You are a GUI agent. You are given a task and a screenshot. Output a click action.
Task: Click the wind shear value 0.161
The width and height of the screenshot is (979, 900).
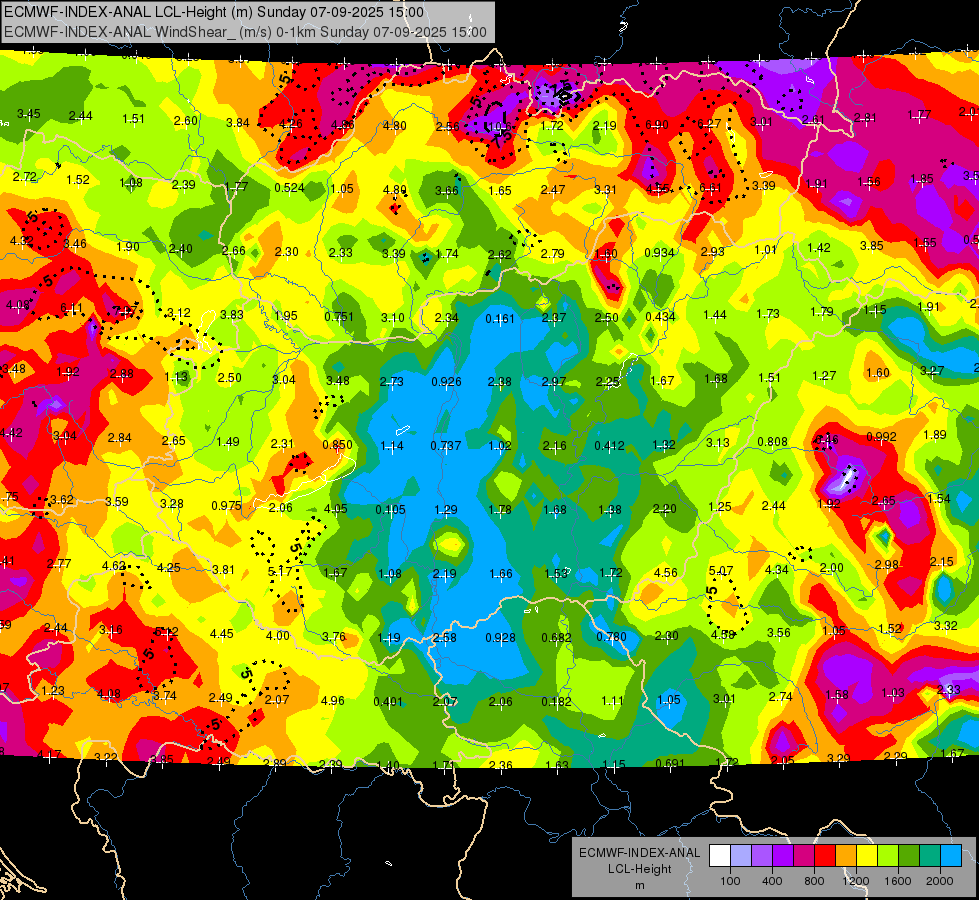click(500, 319)
